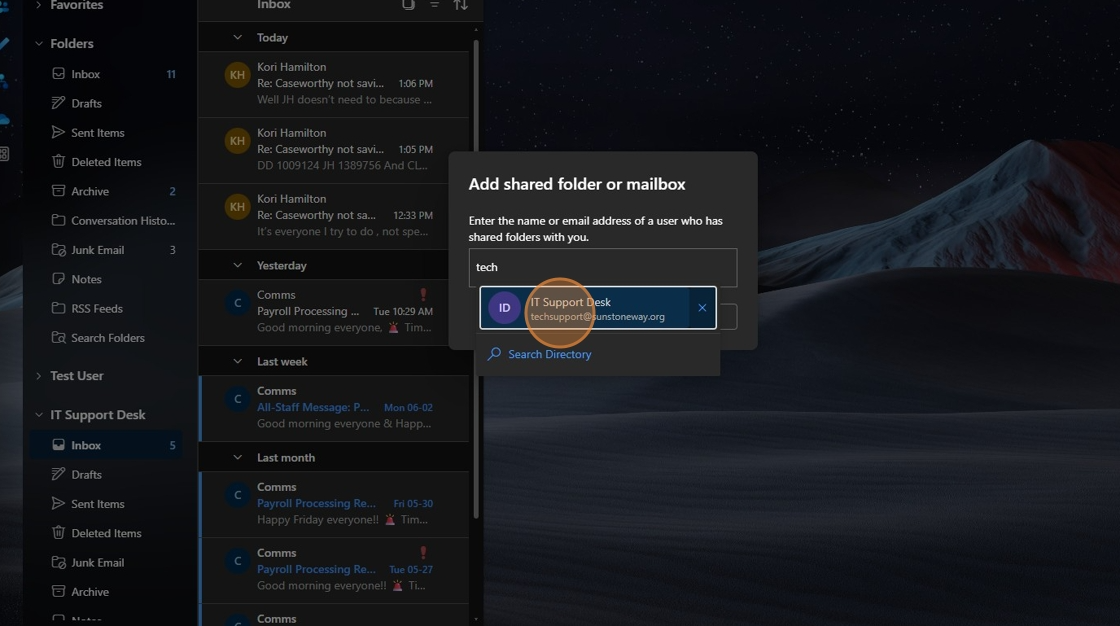The height and width of the screenshot is (626, 1120).
Task: Click KH avatar on 1:05 PM email
Action: pos(237,141)
